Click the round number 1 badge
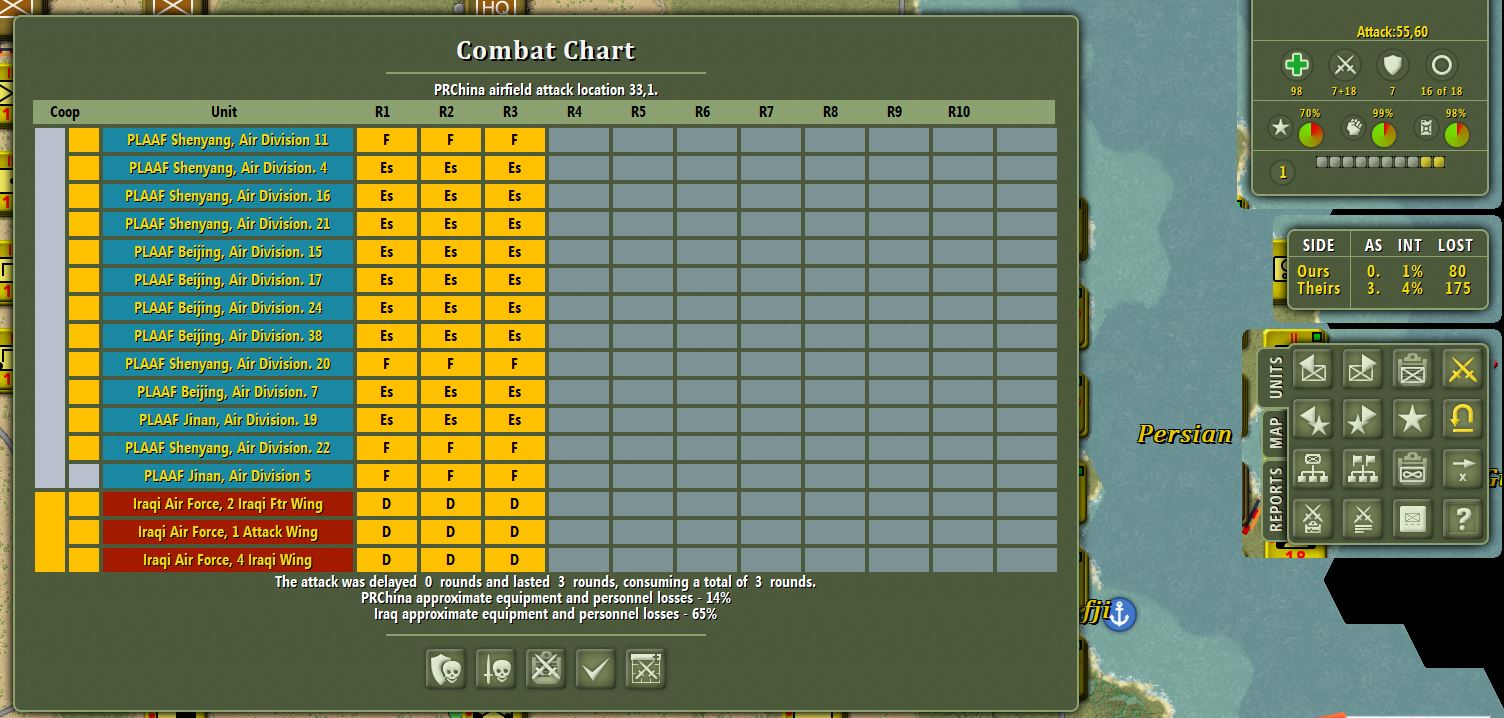 pos(1283,172)
